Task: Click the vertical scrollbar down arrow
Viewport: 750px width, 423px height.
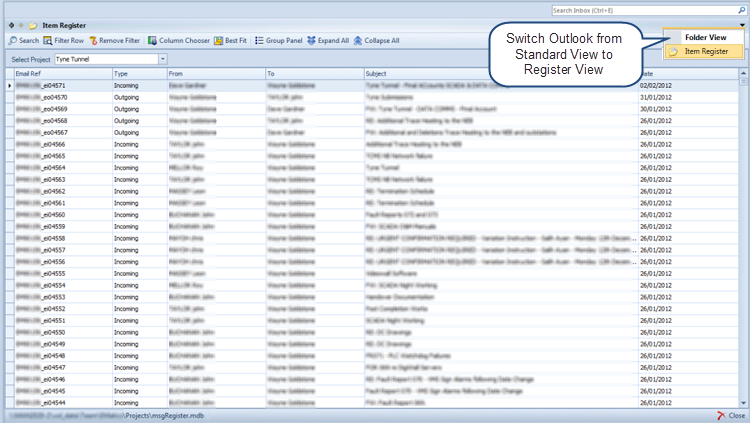Action: pos(743,403)
